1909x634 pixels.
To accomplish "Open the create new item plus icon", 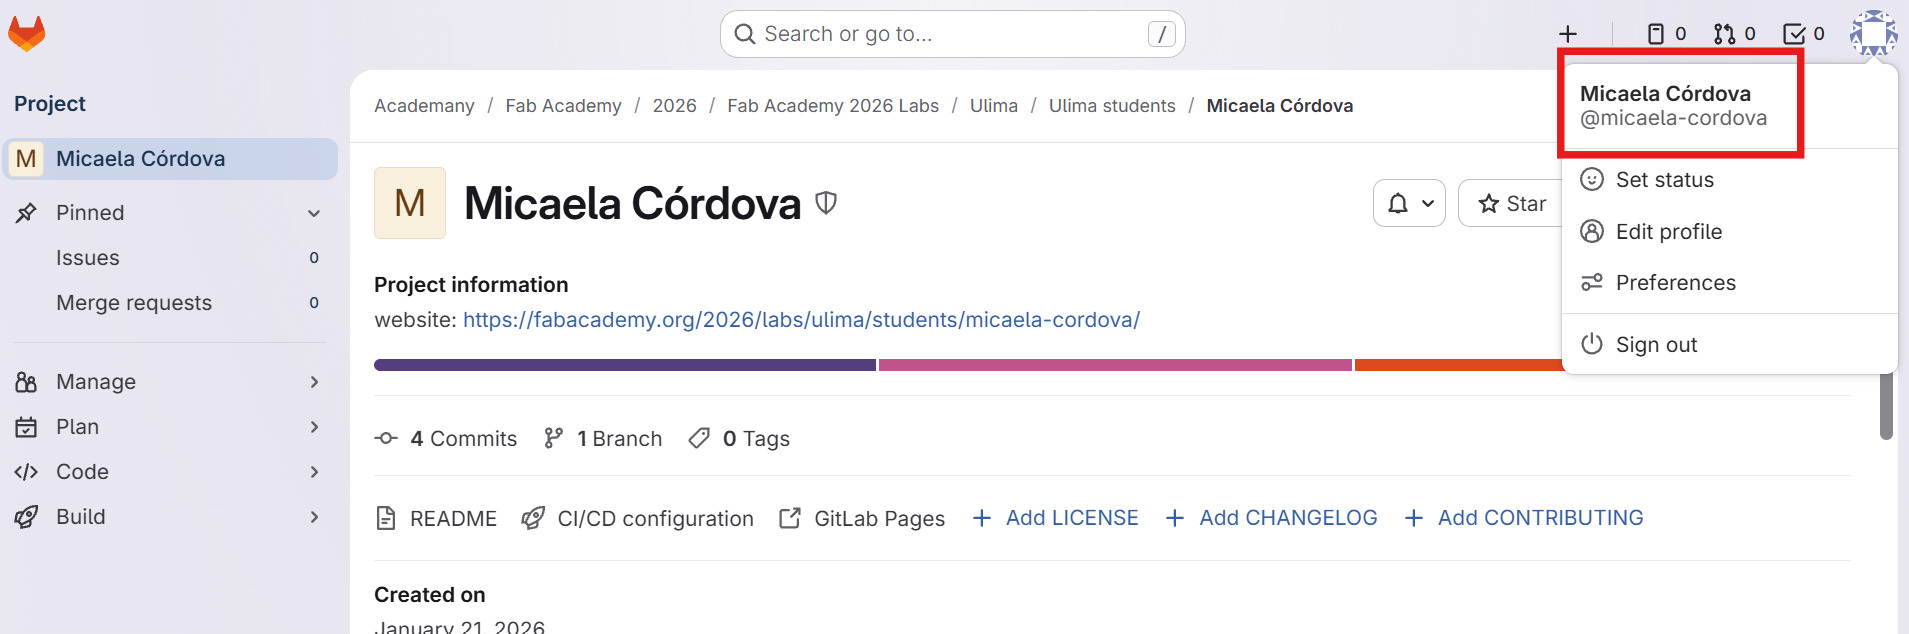I will pos(1566,33).
